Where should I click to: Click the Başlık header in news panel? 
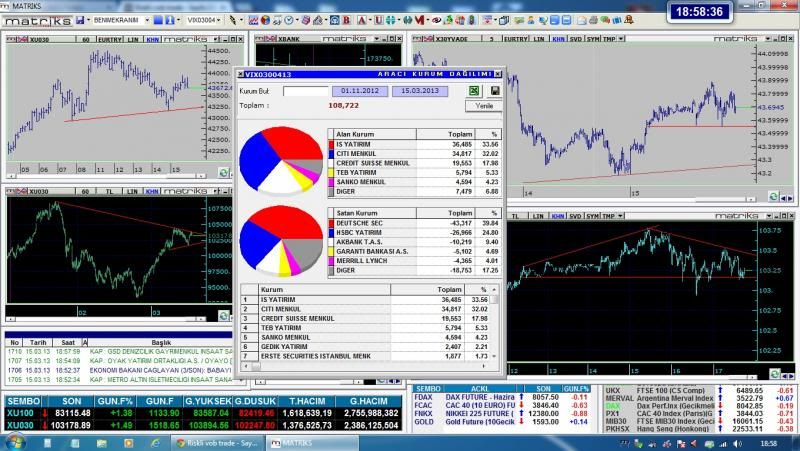pos(161,342)
